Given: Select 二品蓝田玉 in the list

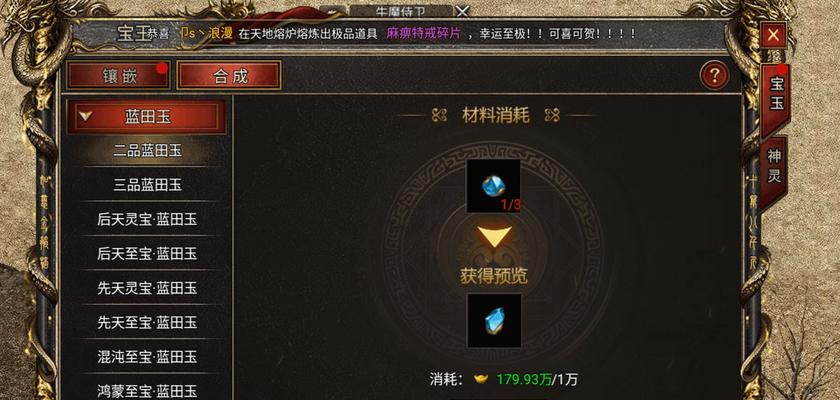Looking at the screenshot, I should pyautogui.click(x=147, y=150).
